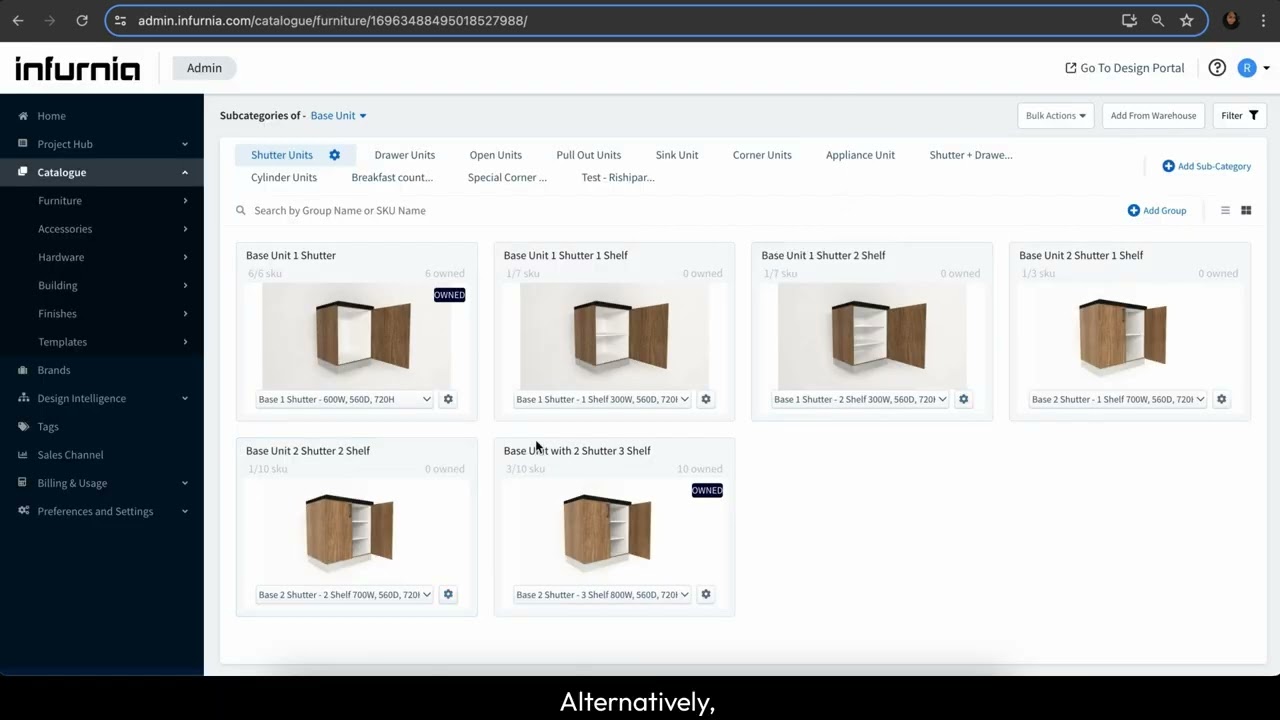Click the Tags sidebar icon
This screenshot has width=1280, height=720.
(x=23, y=426)
